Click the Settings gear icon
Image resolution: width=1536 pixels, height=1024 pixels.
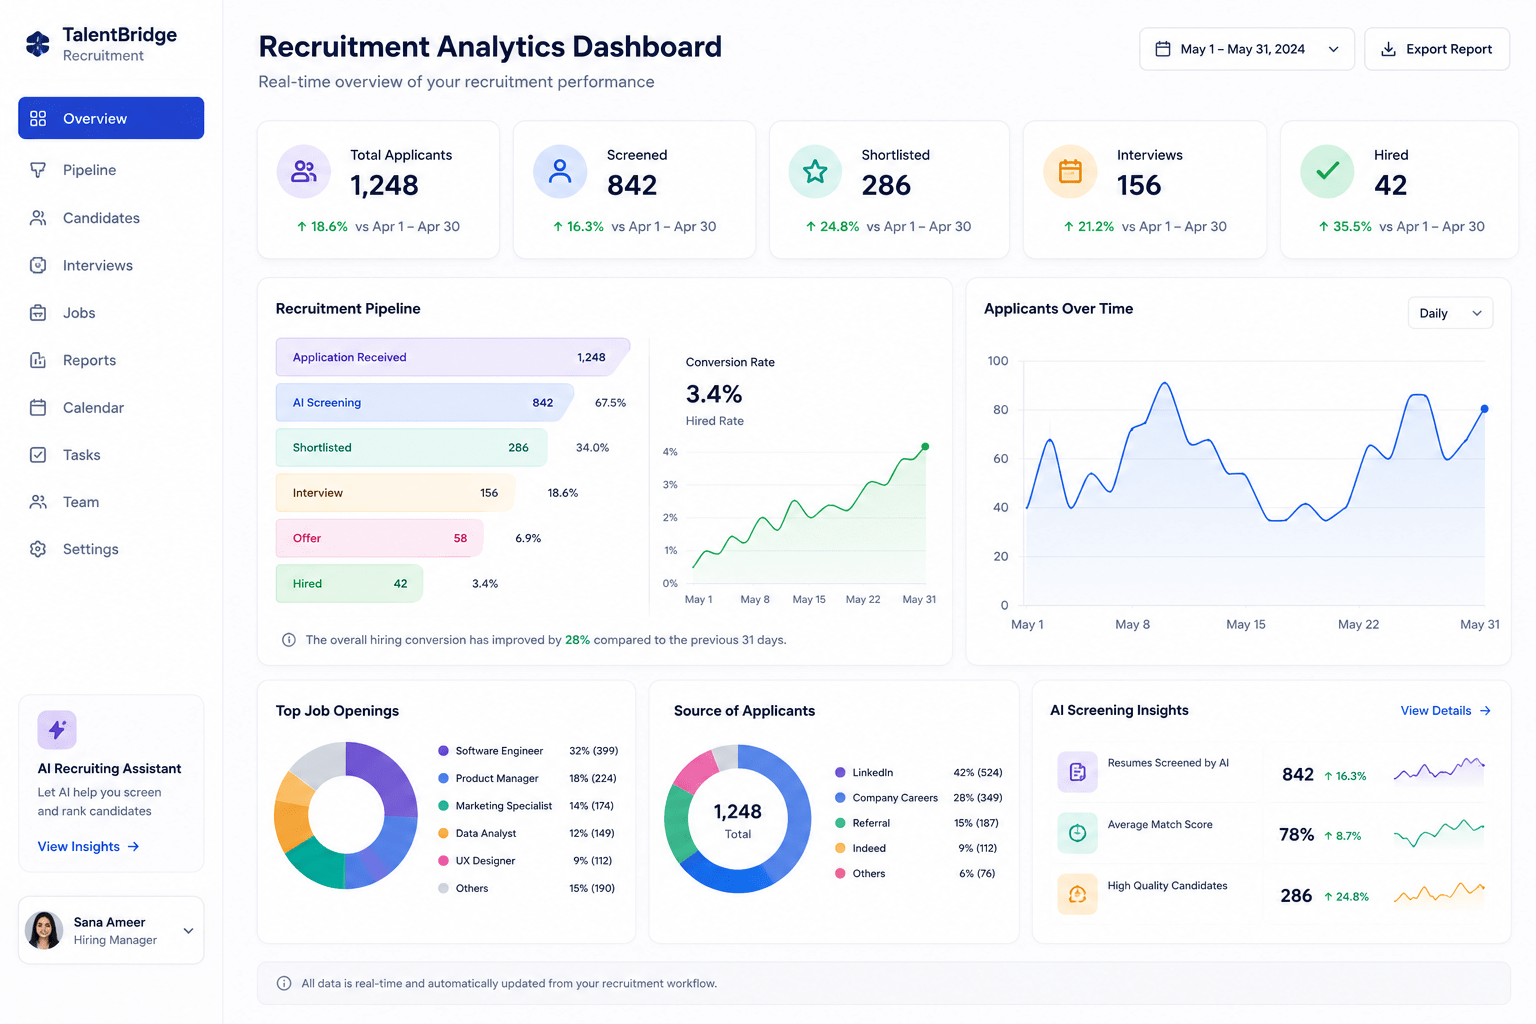[38, 549]
